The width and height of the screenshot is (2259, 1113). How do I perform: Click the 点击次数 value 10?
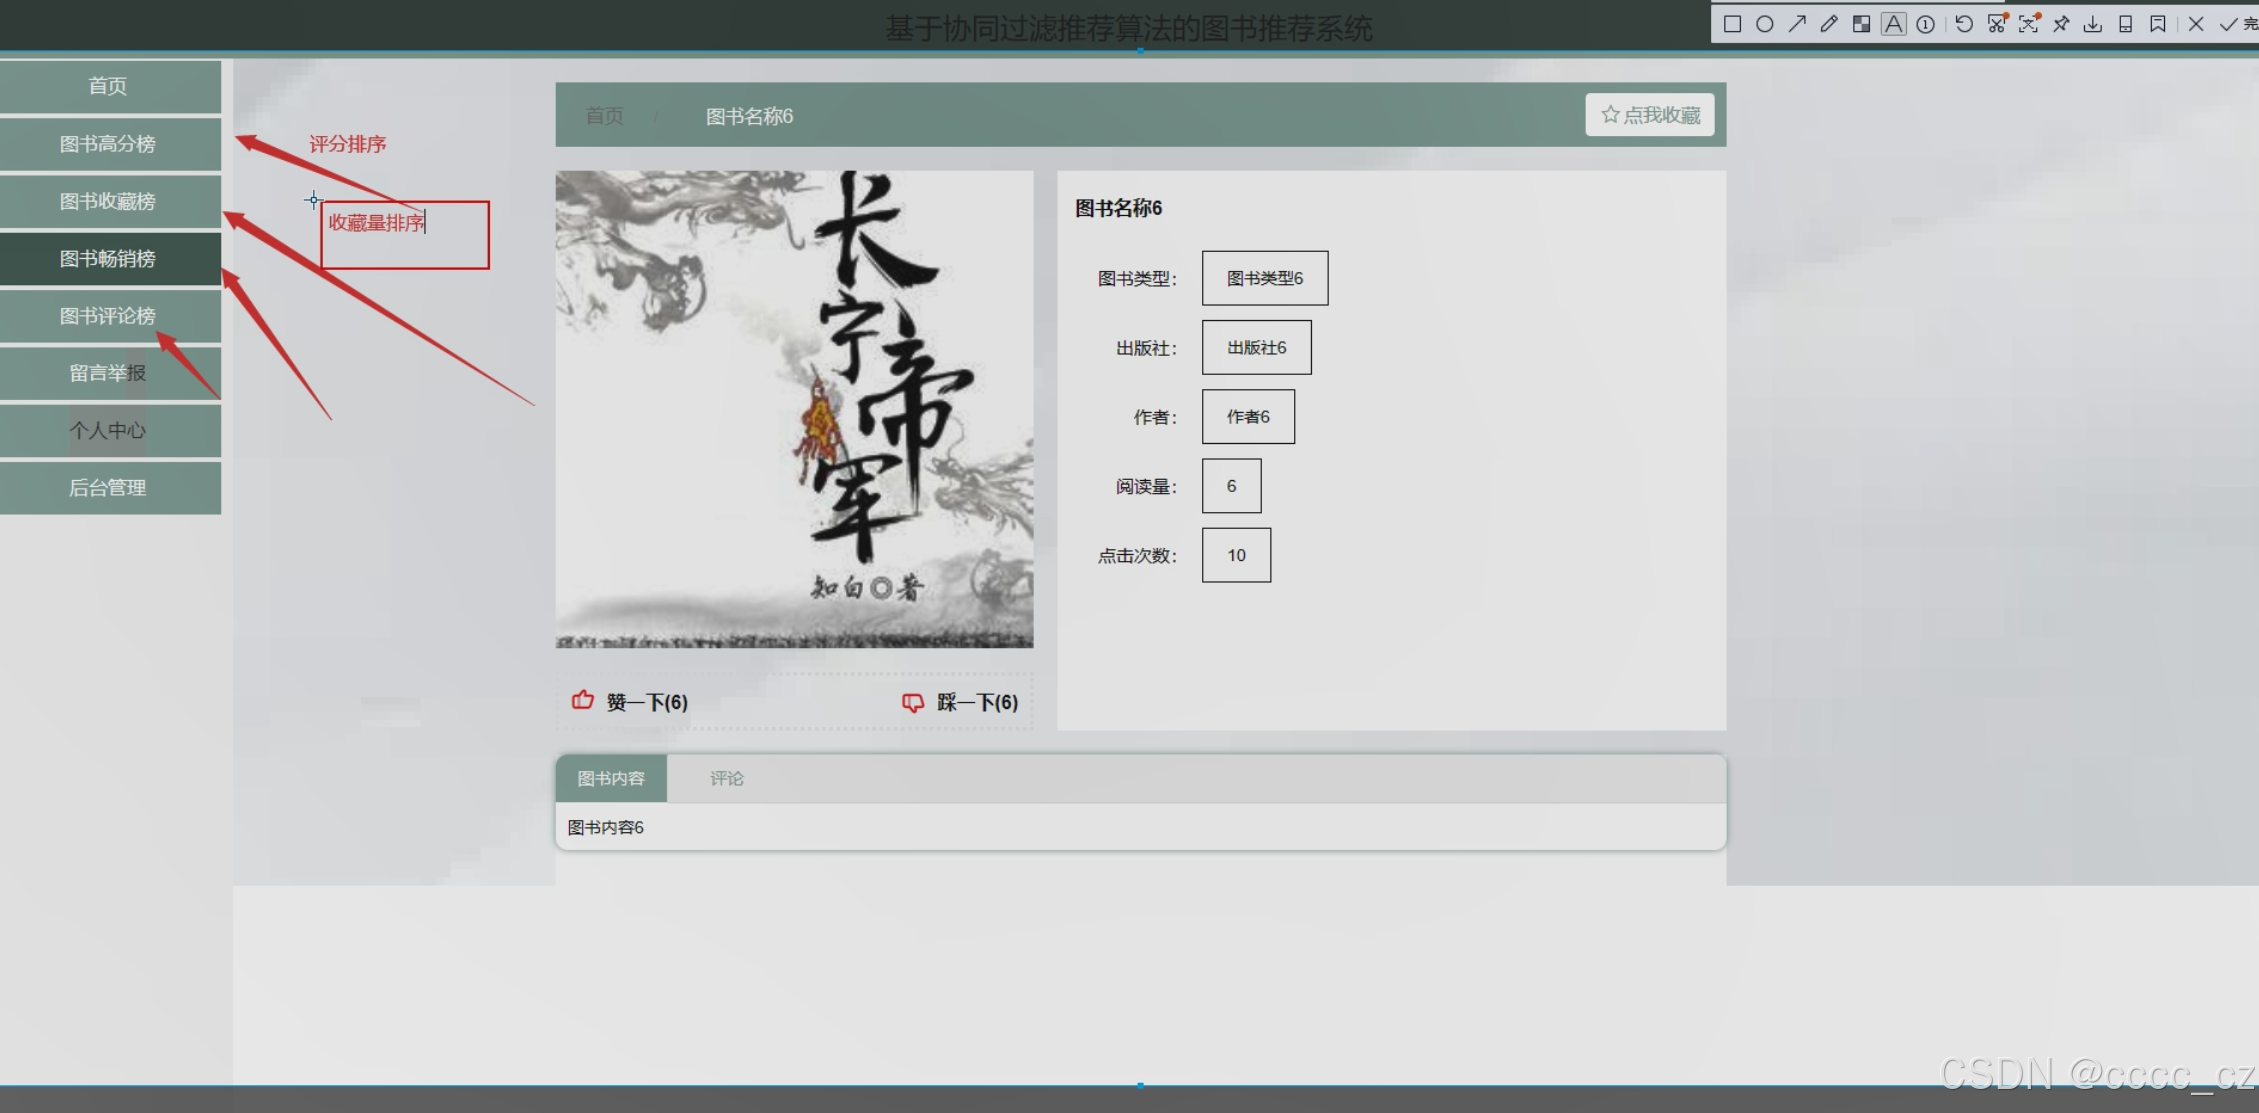(x=1237, y=555)
